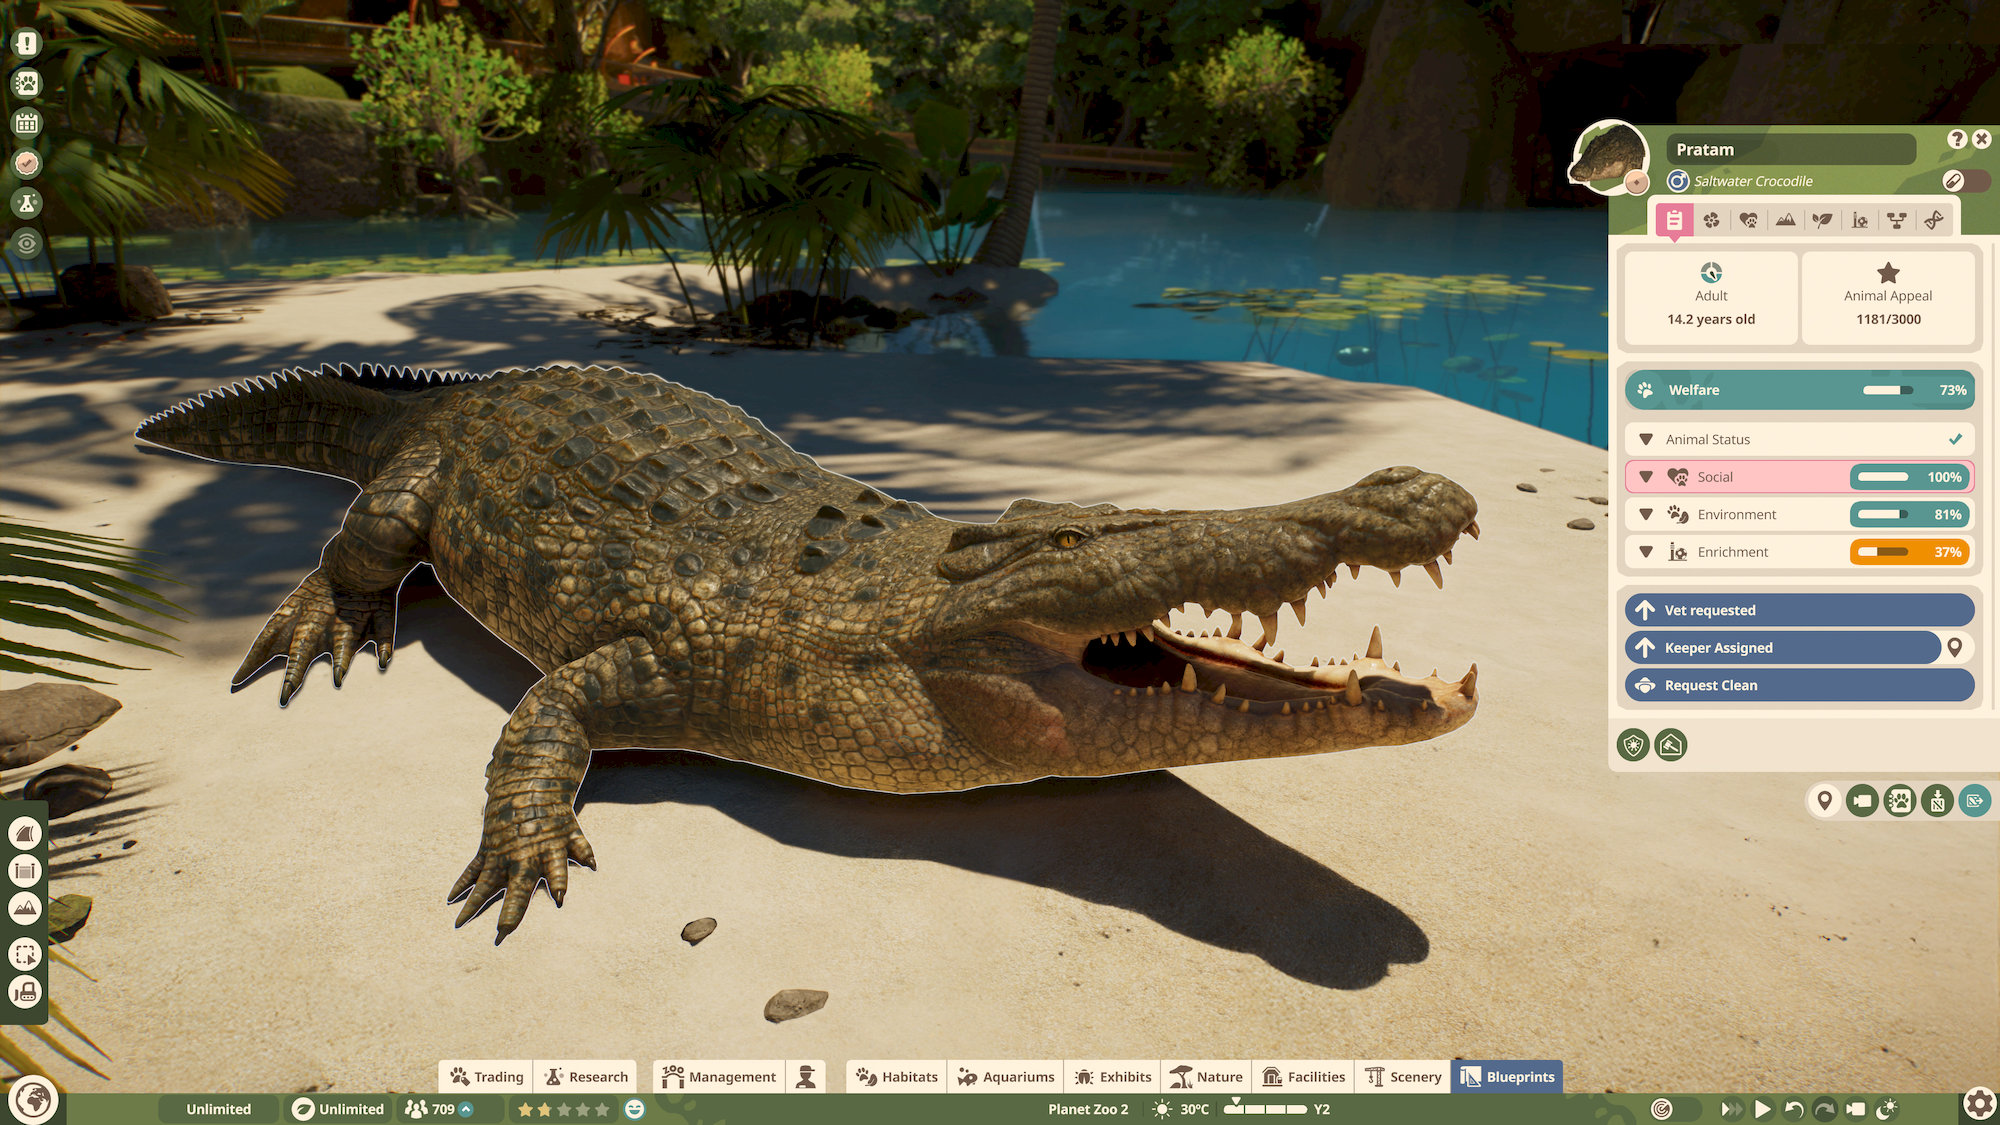Click the shield paw icon below the action buttons
Image resolution: width=2000 pixels, height=1125 pixels.
1633,745
